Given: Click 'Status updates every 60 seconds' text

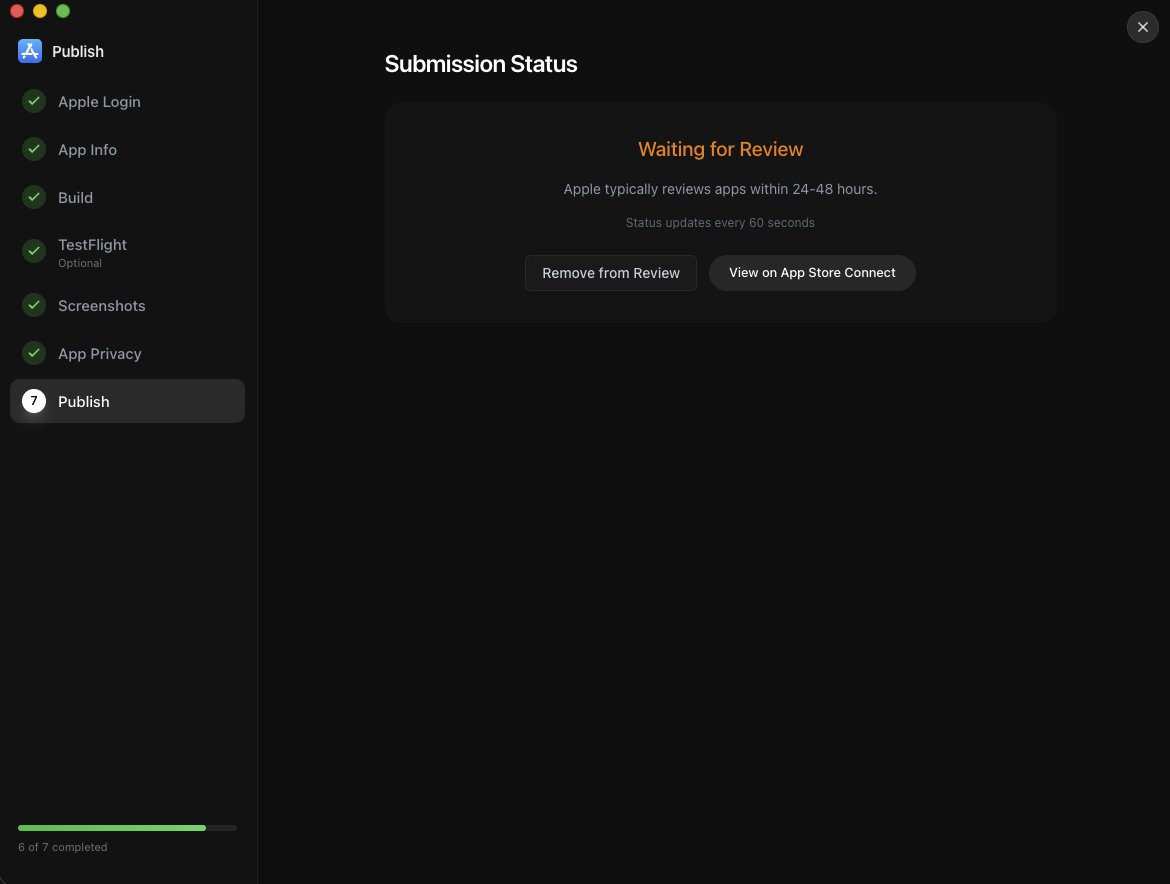Looking at the screenshot, I should point(720,222).
